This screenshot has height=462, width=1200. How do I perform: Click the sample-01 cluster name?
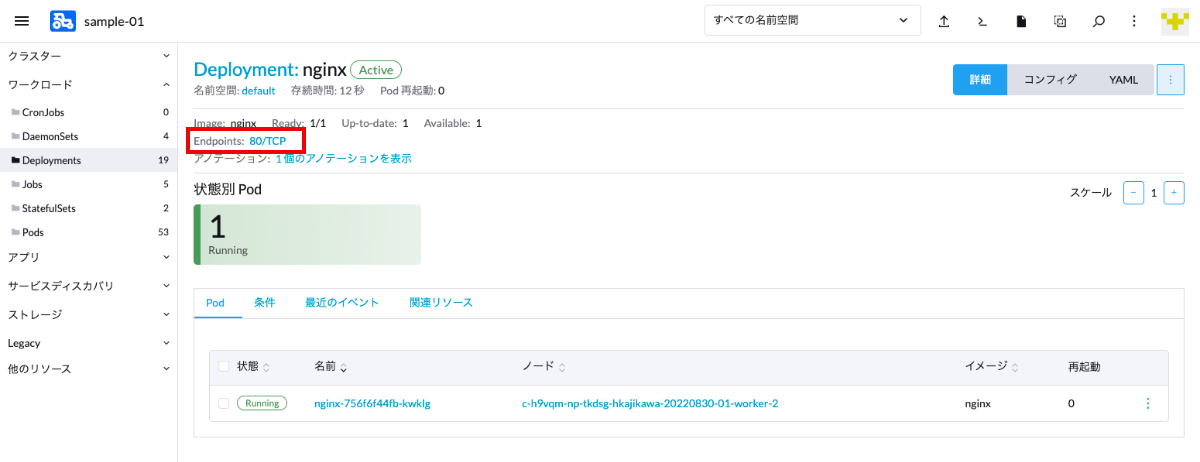coord(115,21)
